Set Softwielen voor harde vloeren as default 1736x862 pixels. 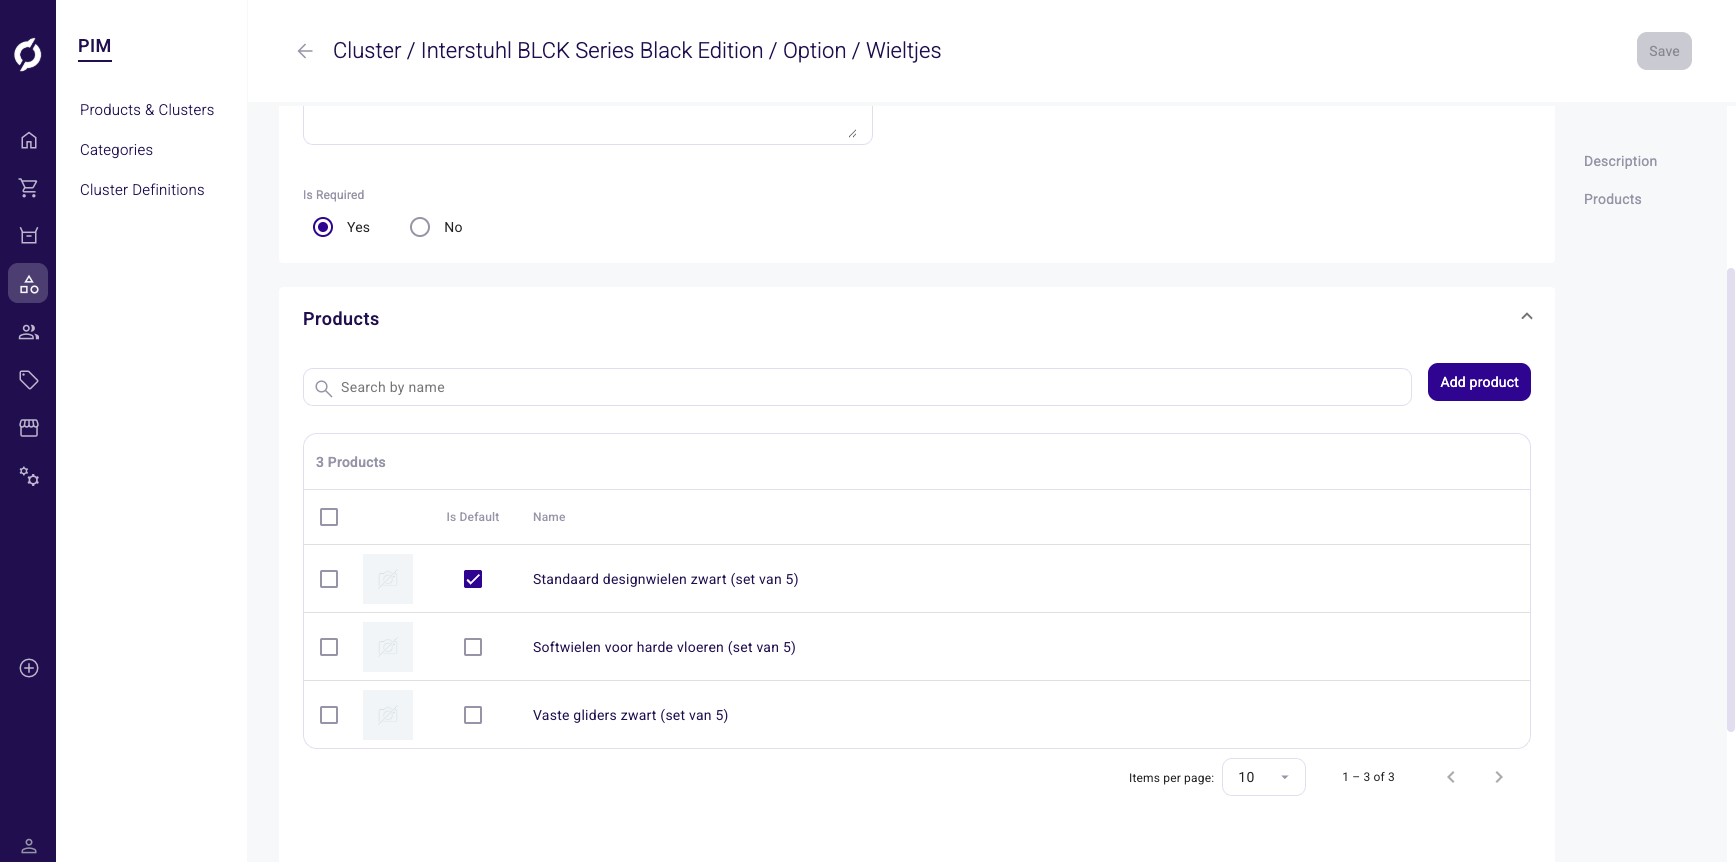(x=473, y=647)
